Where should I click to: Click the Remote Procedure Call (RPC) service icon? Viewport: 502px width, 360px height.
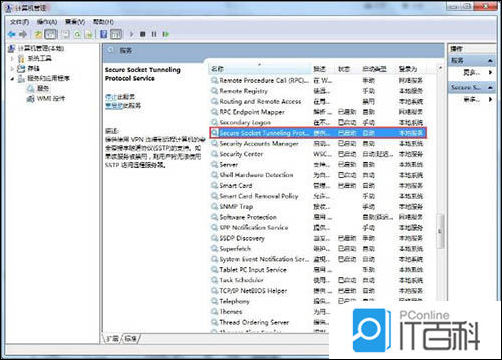[x=214, y=80]
